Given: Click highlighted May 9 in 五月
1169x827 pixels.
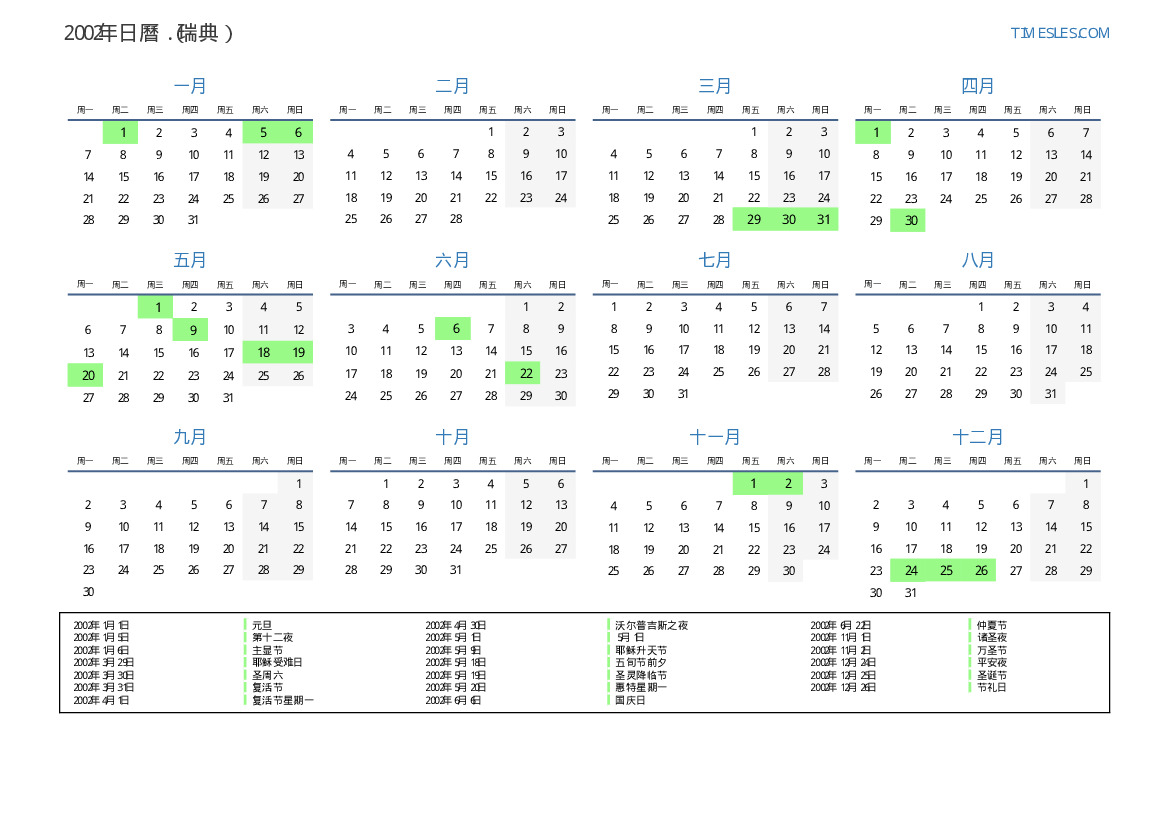Looking at the screenshot, I should pos(193,329).
